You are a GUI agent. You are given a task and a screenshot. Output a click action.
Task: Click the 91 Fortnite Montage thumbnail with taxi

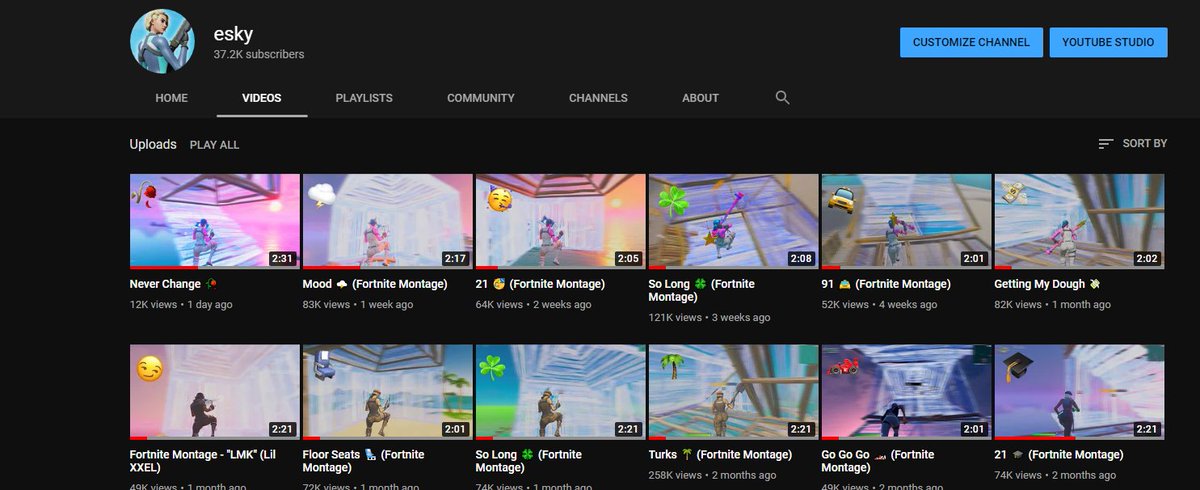tap(906, 221)
